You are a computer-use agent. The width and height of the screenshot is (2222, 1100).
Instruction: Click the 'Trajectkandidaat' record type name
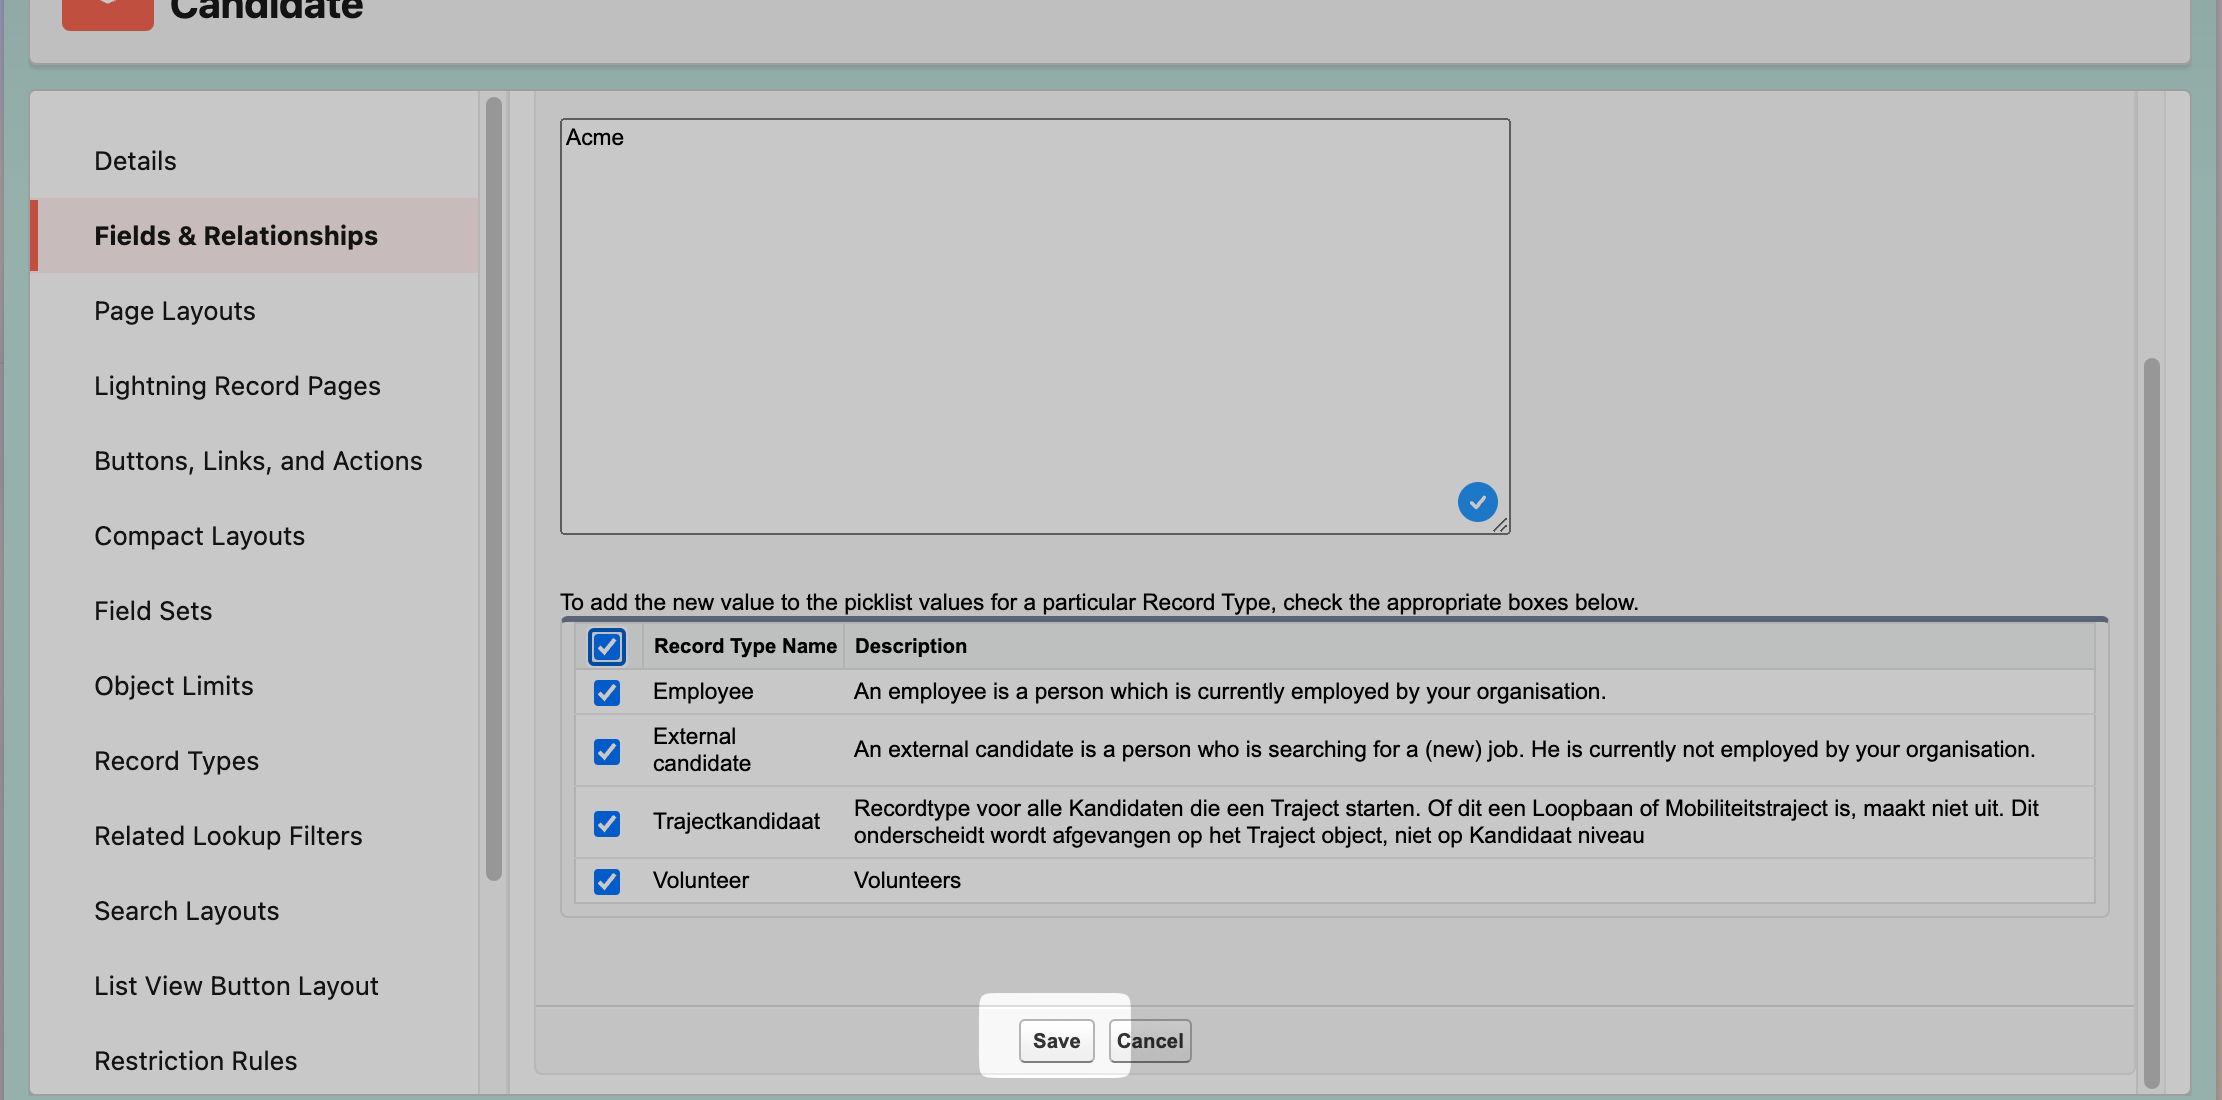click(736, 822)
